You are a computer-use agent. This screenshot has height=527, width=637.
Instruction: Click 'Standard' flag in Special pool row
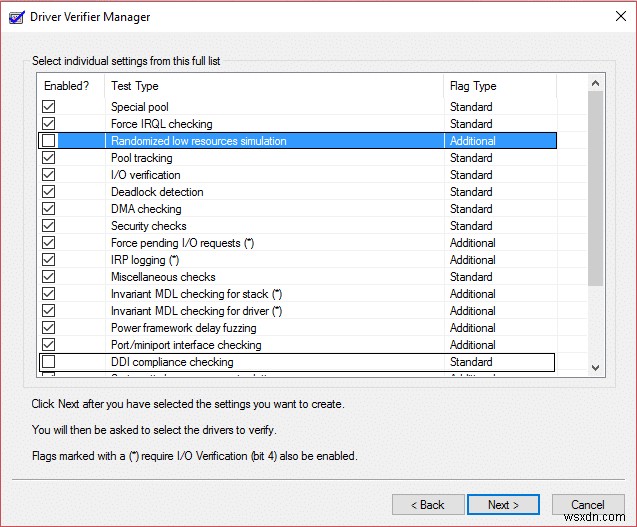[471, 107]
